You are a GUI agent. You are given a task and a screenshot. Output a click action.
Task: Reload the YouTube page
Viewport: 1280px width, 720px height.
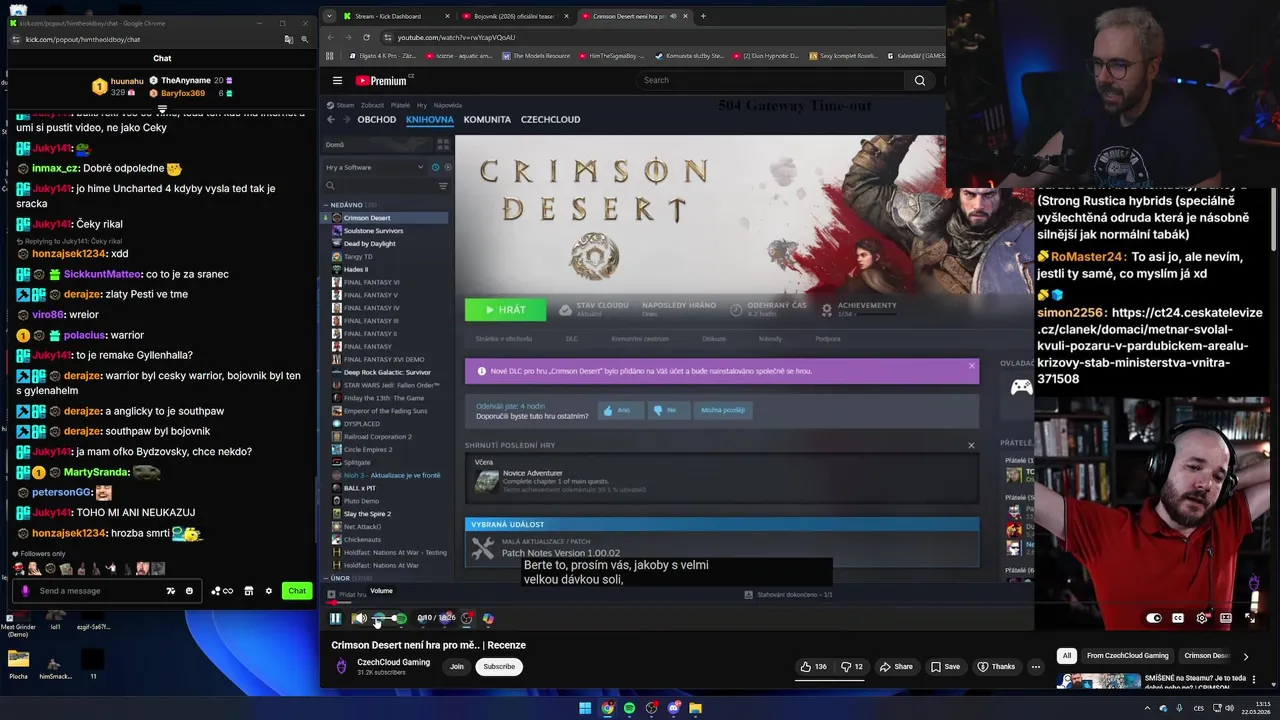pyautogui.click(x=366, y=37)
